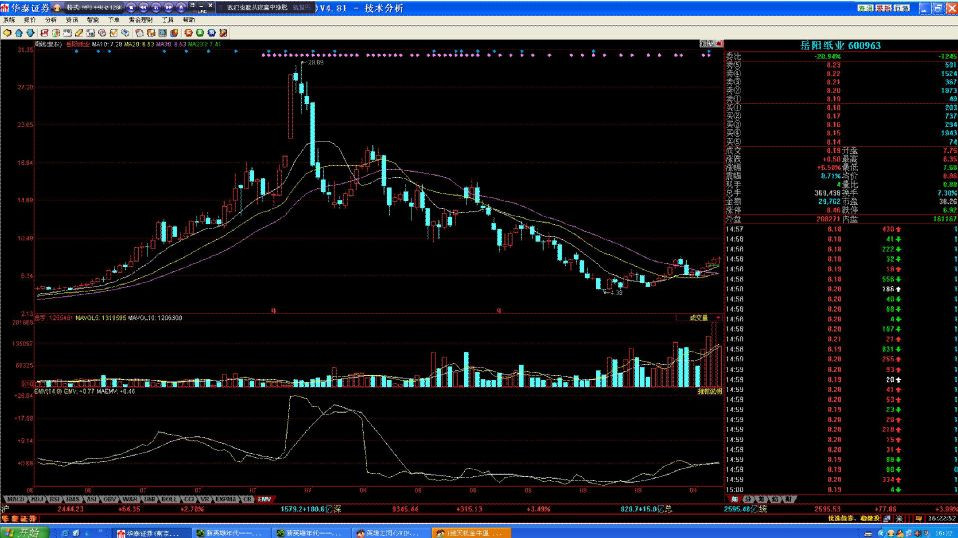Open 指标说明 indicator description

tap(708, 391)
